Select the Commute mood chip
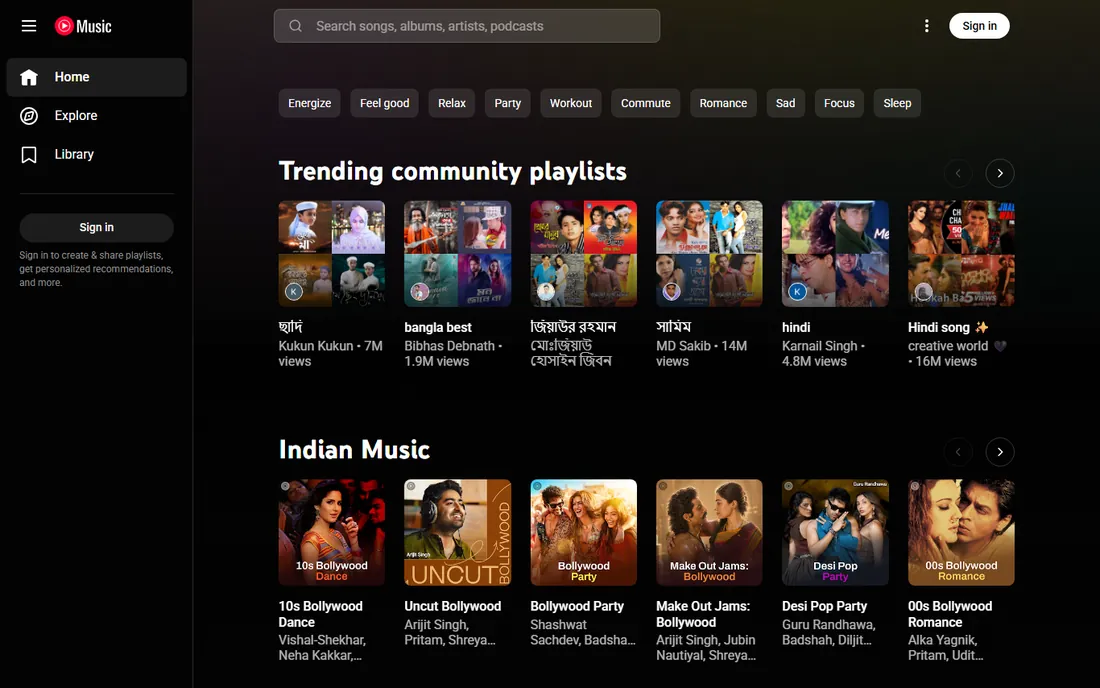Viewport: 1100px width, 688px height. click(645, 103)
